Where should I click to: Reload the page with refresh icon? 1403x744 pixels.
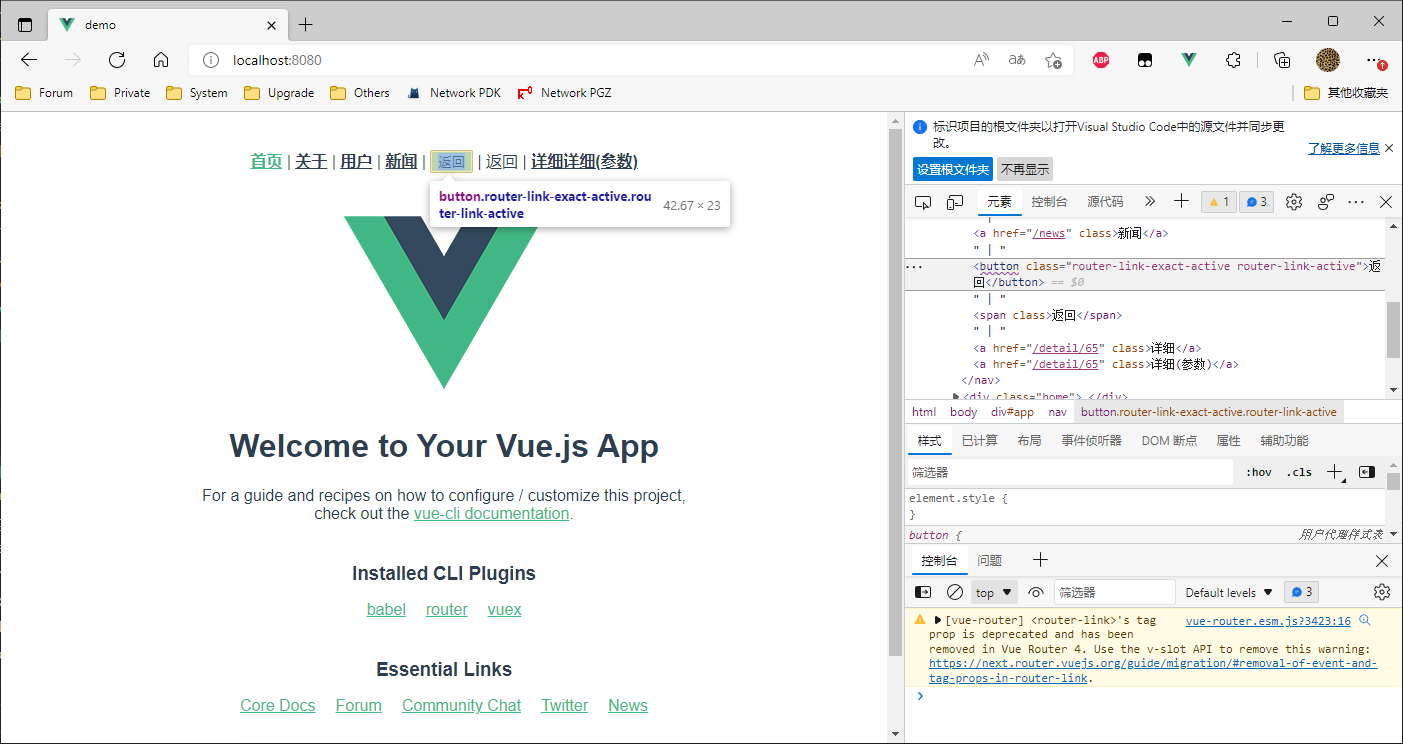[x=117, y=60]
